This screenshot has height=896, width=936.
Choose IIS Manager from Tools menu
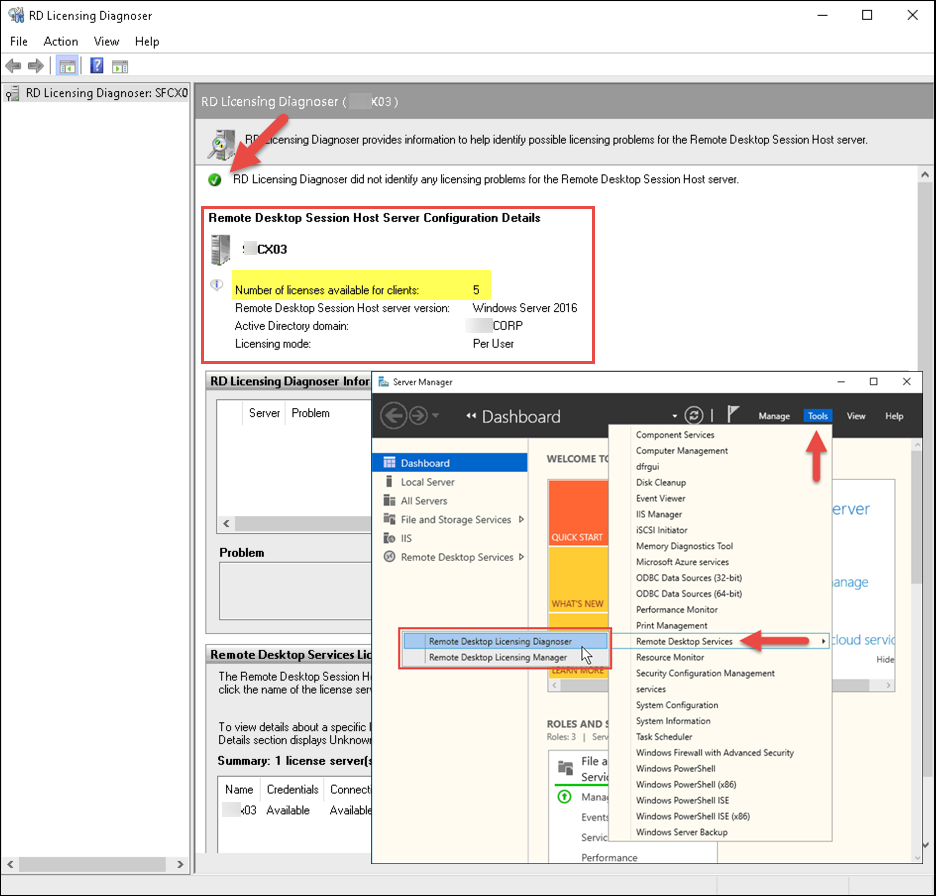coord(658,514)
